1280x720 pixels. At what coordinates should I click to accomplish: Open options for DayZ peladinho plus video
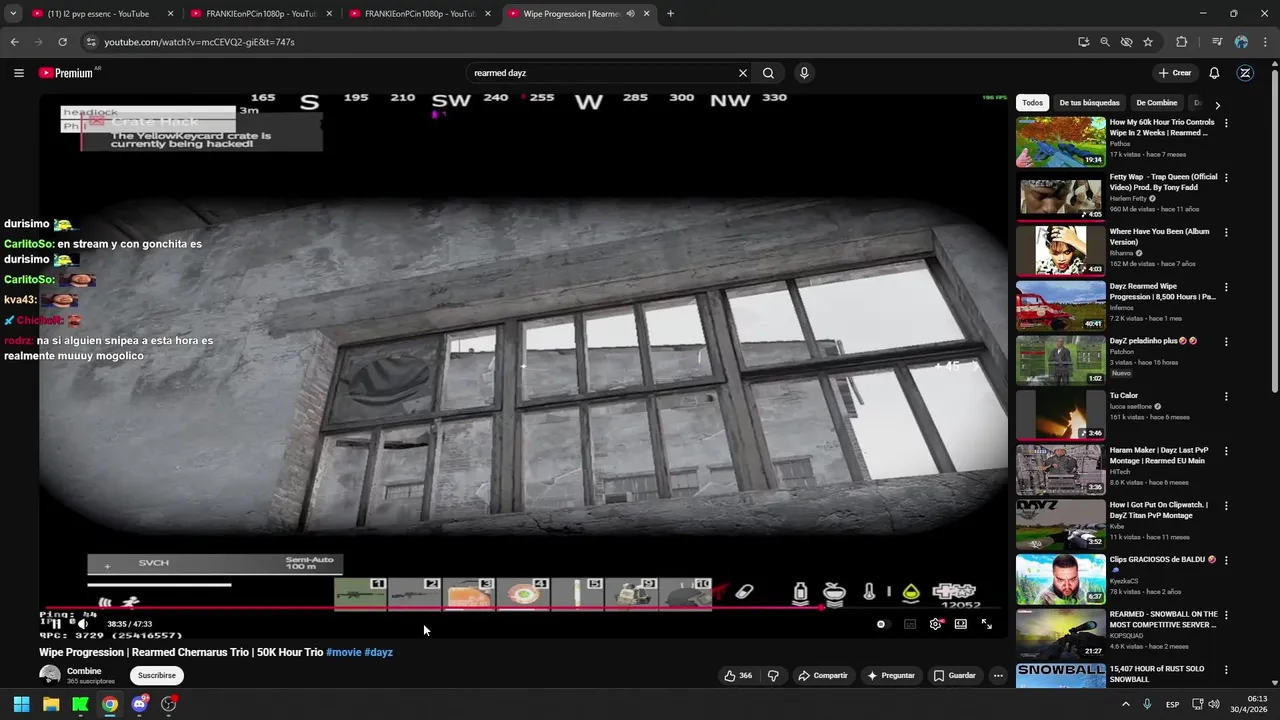[x=1226, y=342]
